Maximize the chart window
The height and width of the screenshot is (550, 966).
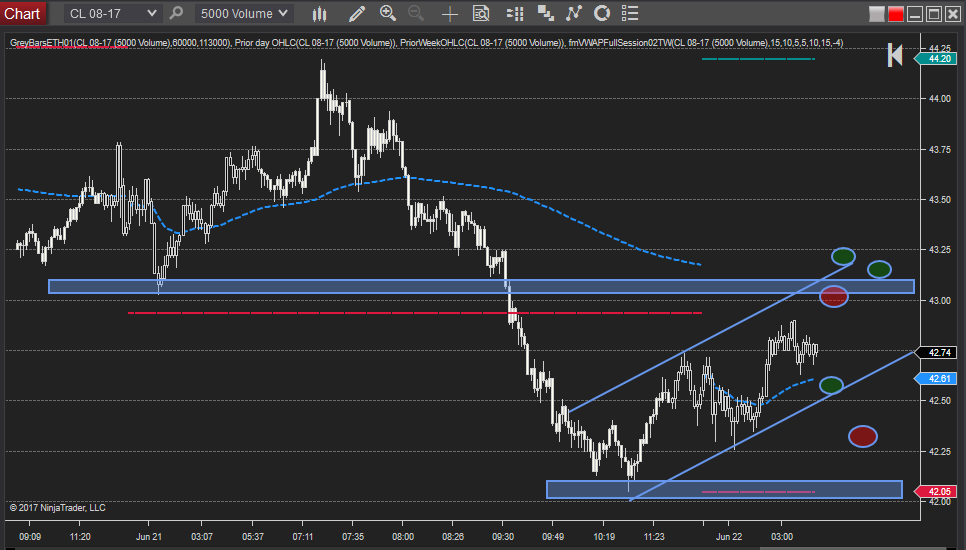(x=934, y=14)
